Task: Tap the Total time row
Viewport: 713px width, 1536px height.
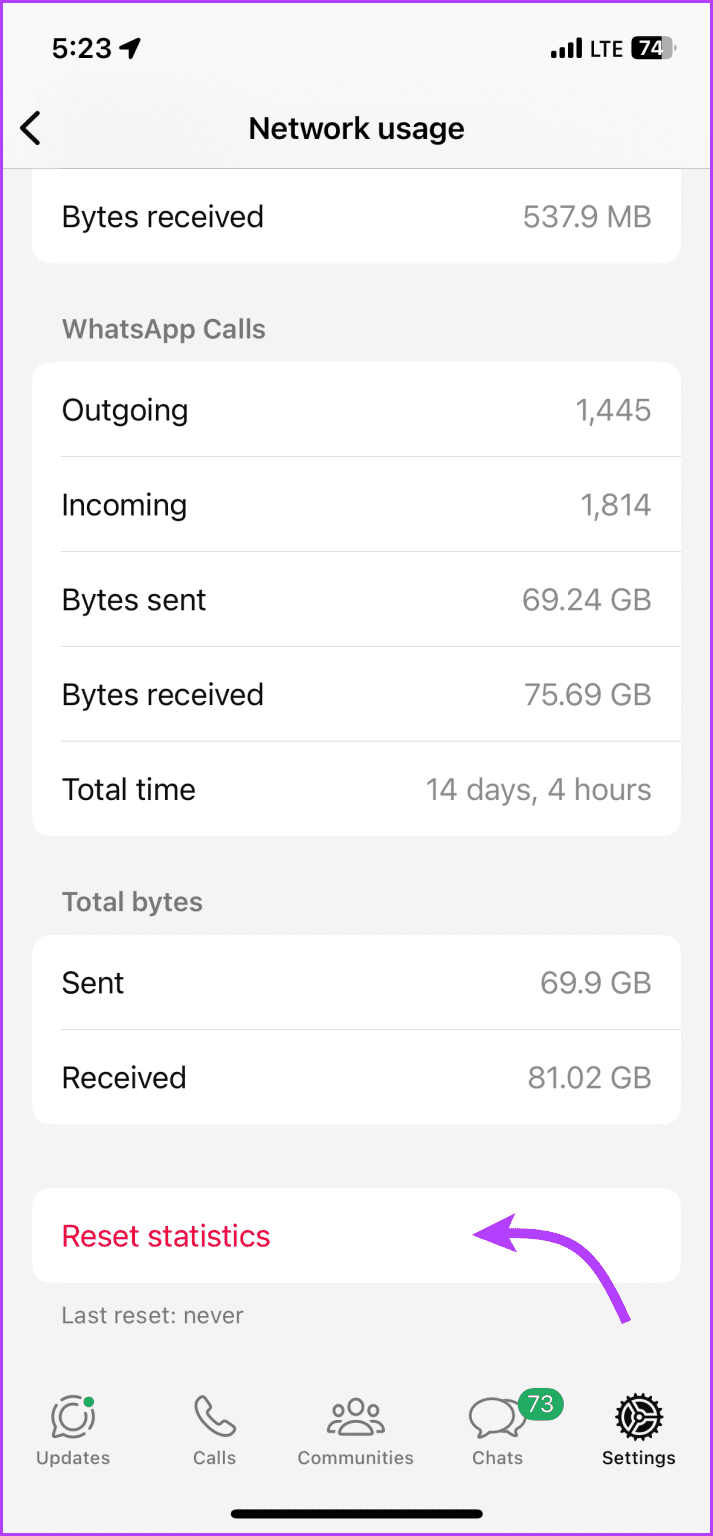Action: [x=356, y=789]
